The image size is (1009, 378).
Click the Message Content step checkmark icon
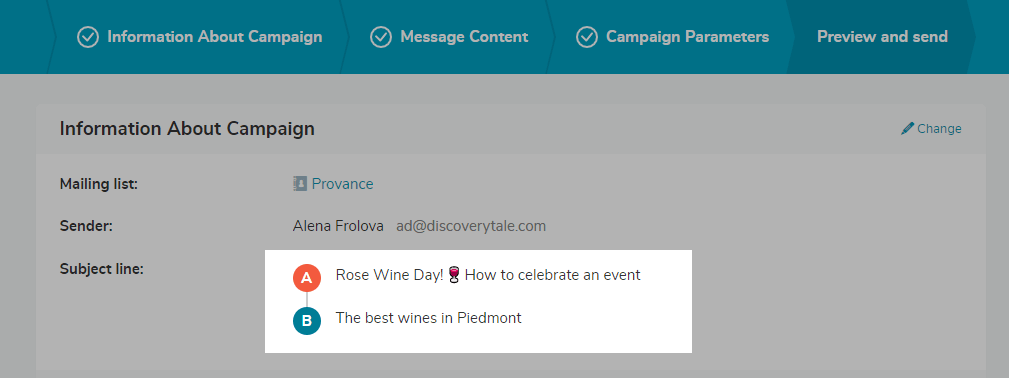coord(381,37)
